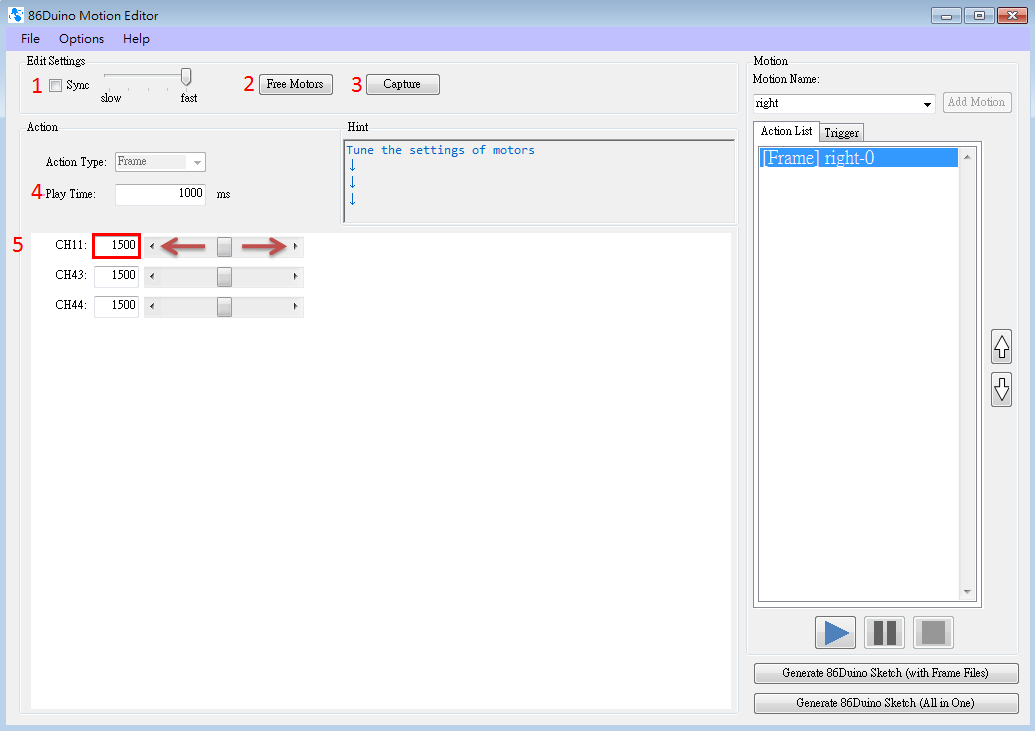This screenshot has width=1035, height=731.
Task: Click the sync speed slider thumb
Action: pos(186,77)
